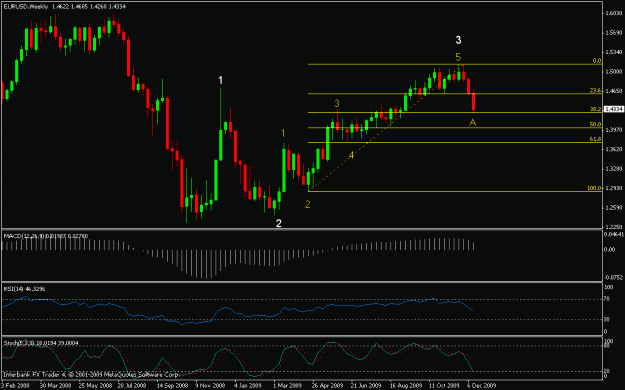Click the 1.2250 price axis value
Image resolution: width=625 pixels, height=390 pixels.
(x=614, y=227)
